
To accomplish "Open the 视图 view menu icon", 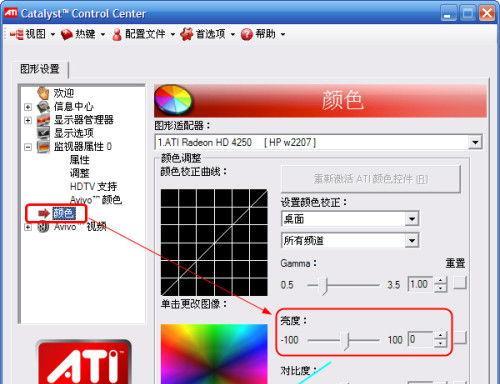I will tap(16, 34).
